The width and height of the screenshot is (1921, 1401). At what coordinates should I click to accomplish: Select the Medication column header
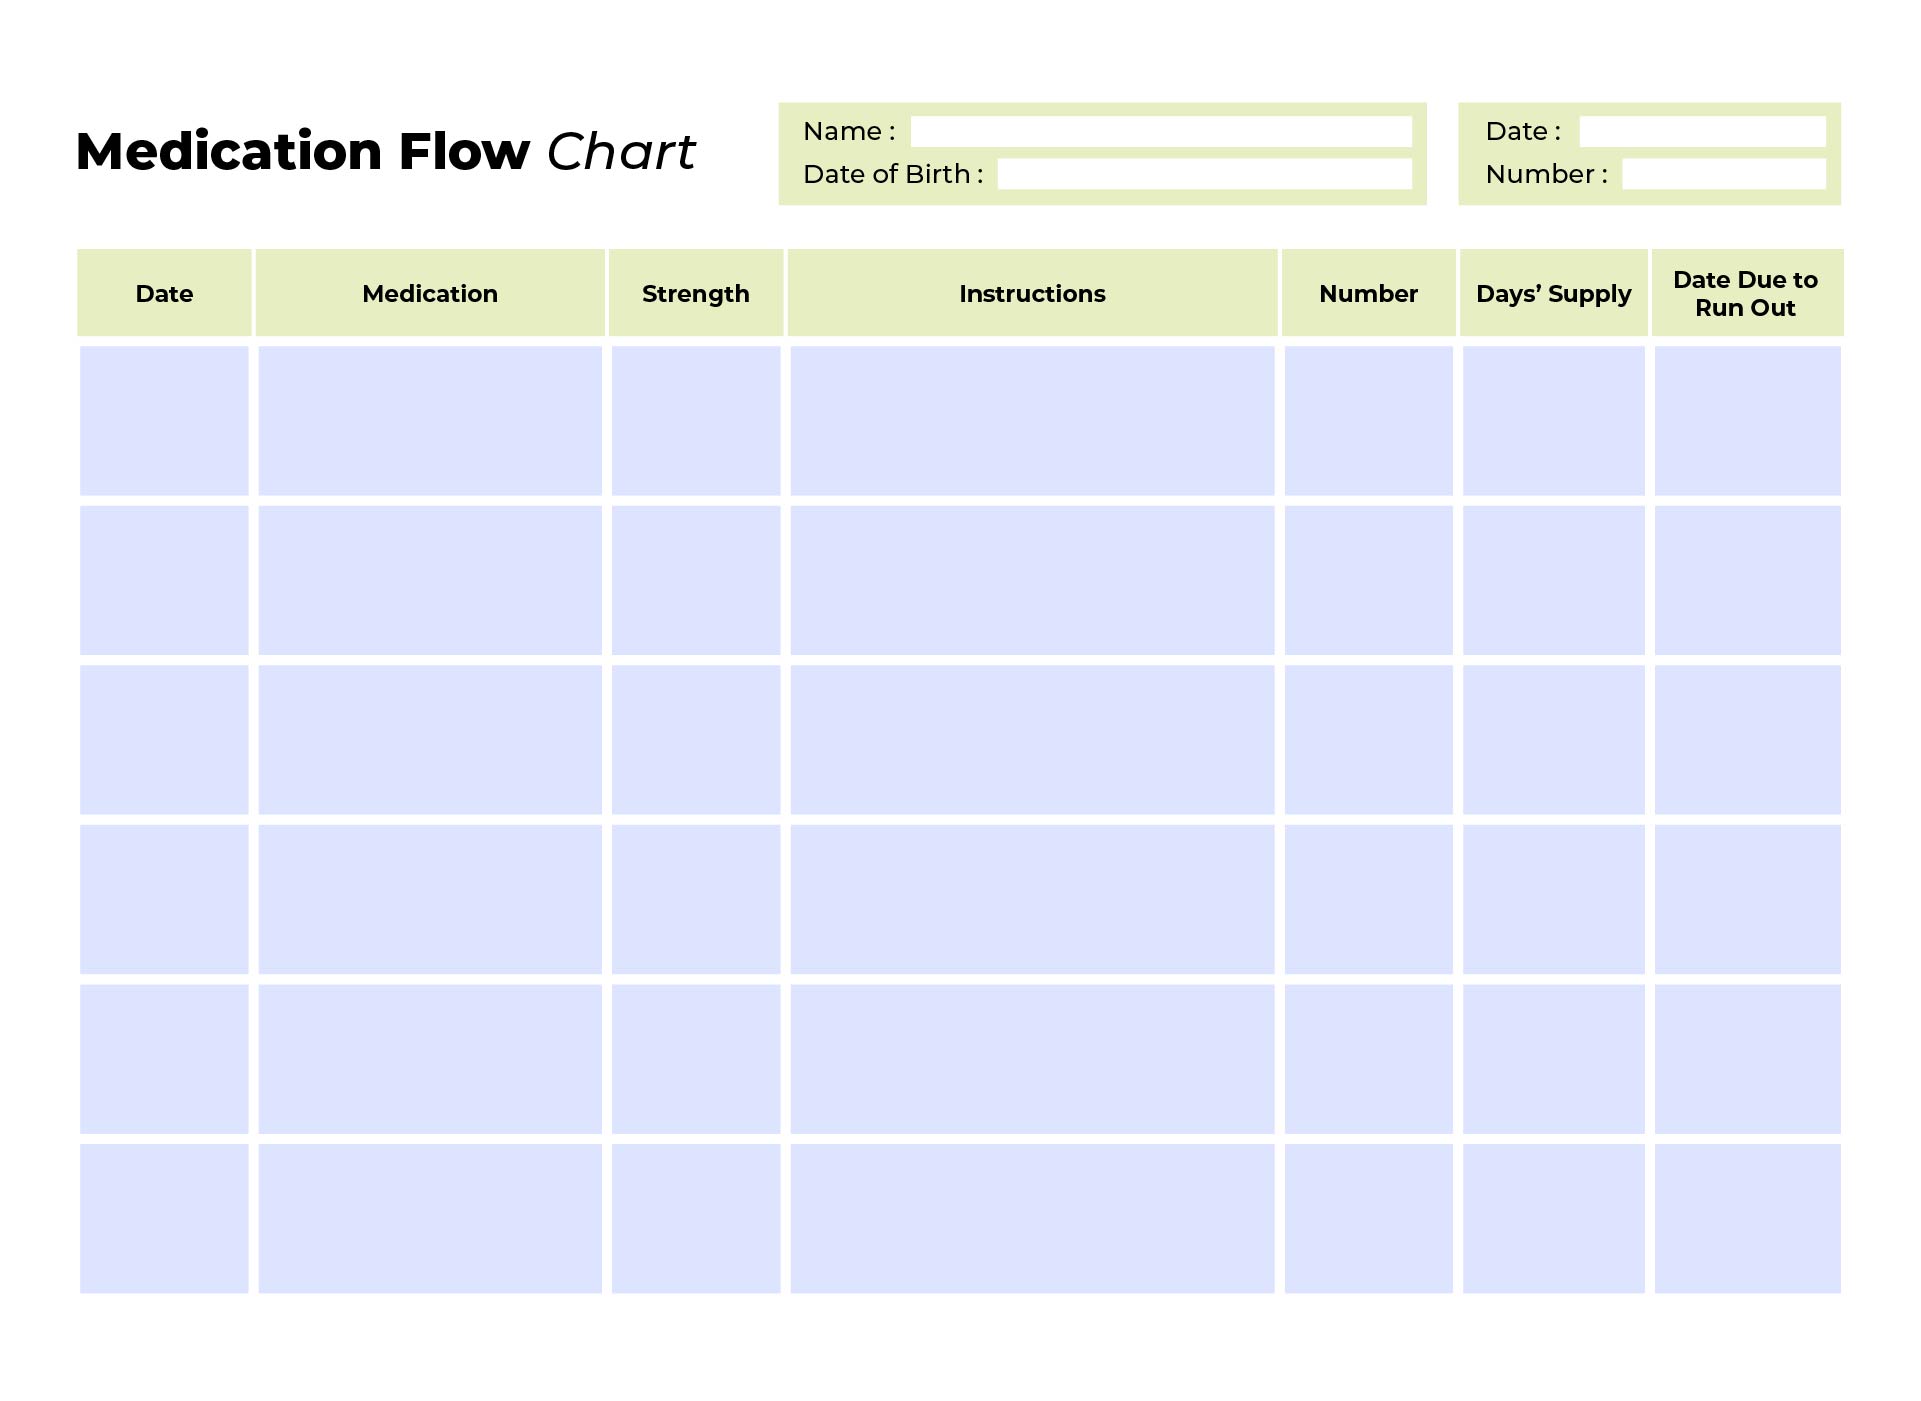[430, 293]
